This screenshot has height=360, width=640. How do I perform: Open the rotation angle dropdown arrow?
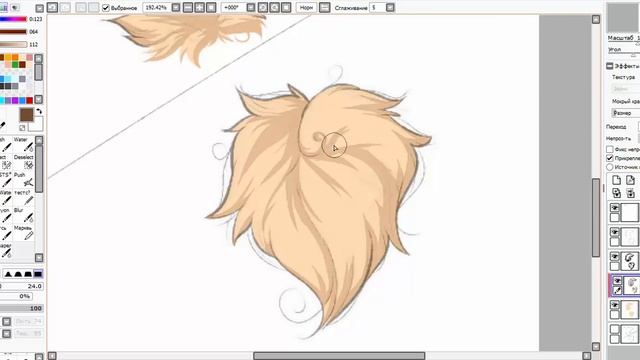click(251, 7)
